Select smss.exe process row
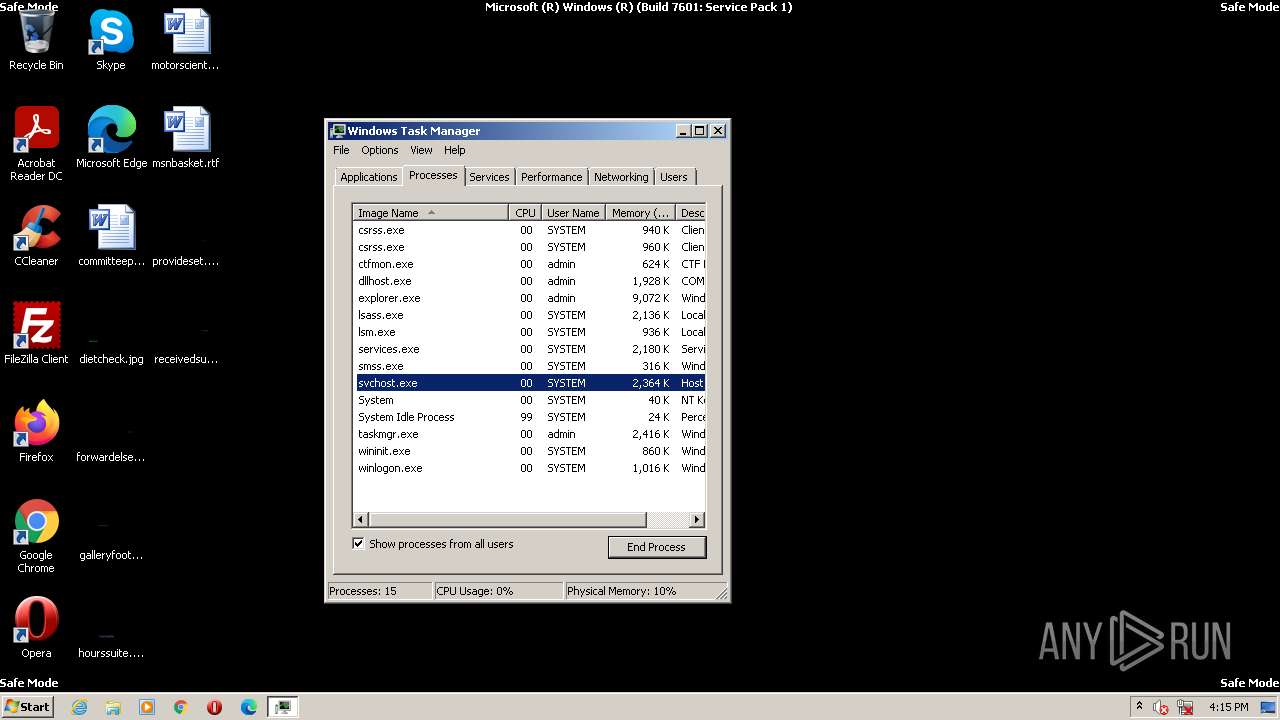The height and width of the screenshot is (720, 1280). (x=530, y=366)
